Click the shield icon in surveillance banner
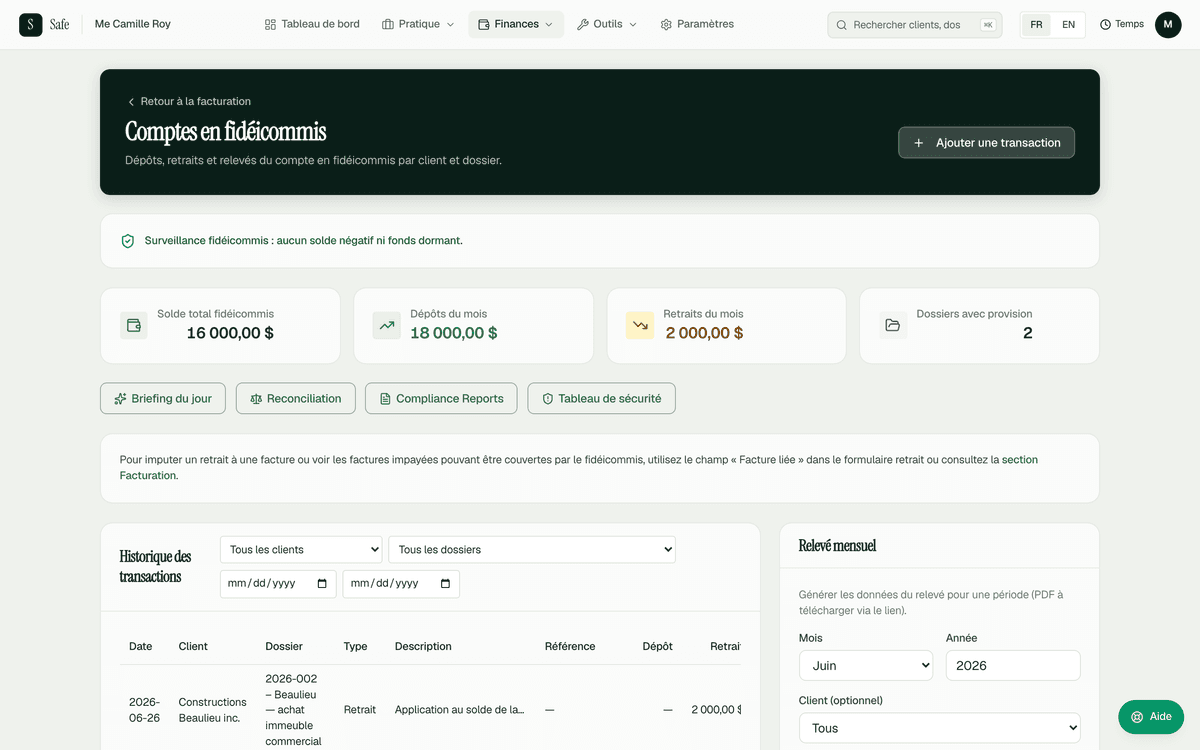Screen dimensions: 1200x750 [x=127, y=241]
